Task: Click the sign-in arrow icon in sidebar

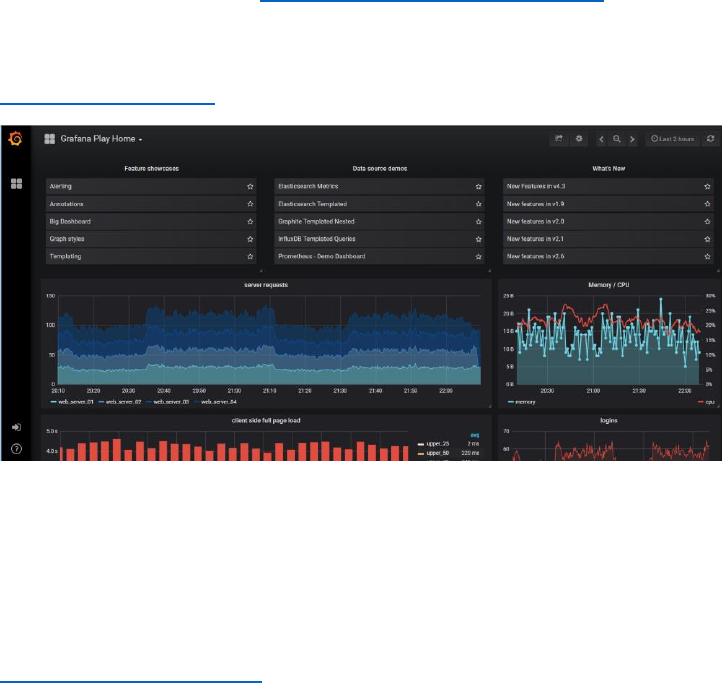Action: [16, 427]
